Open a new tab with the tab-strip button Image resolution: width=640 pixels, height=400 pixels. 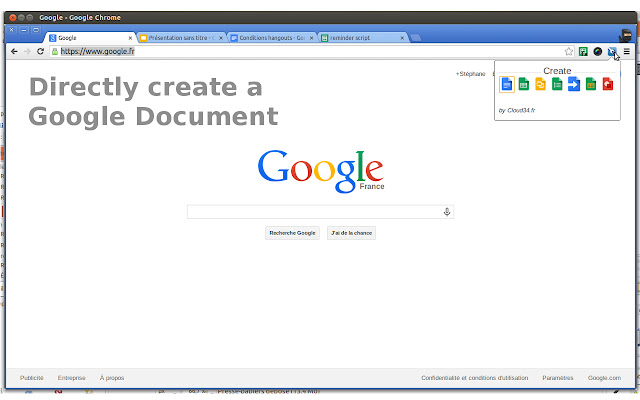tap(416, 38)
